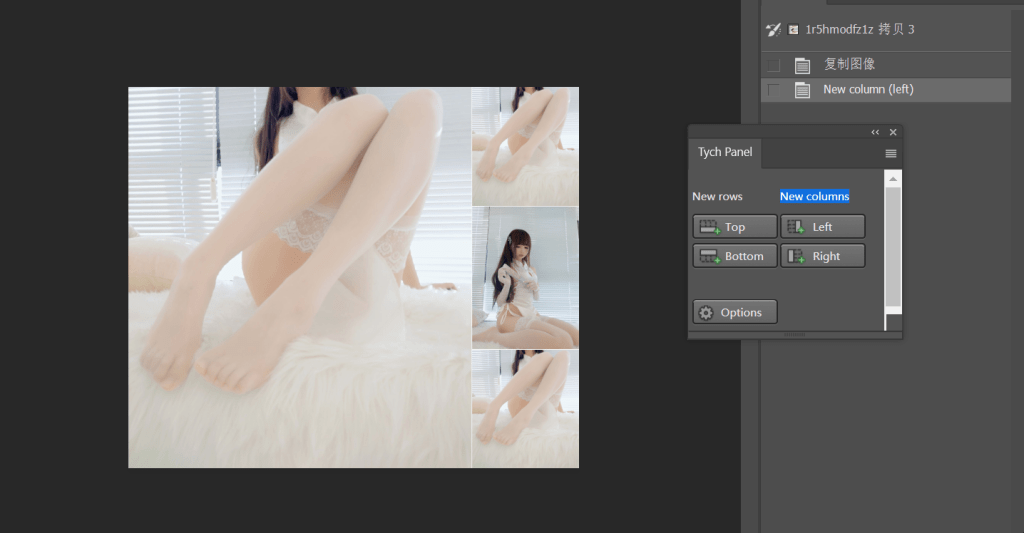1024x533 pixels.
Task: Click the document icon beside 复制图像
Action: point(802,65)
